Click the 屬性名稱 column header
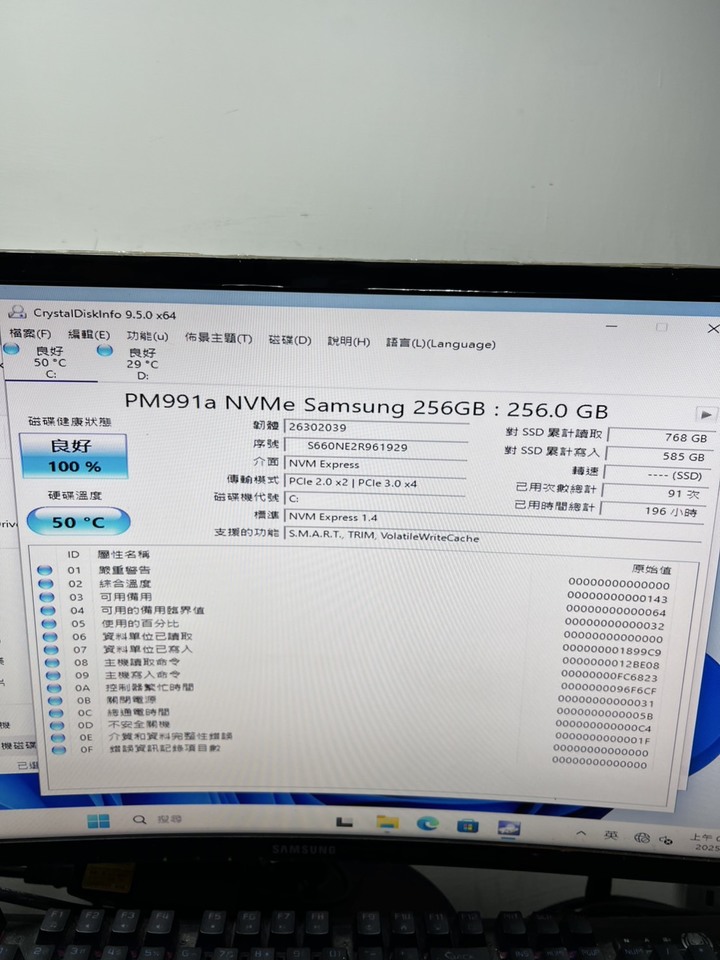 pyautogui.click(x=123, y=555)
